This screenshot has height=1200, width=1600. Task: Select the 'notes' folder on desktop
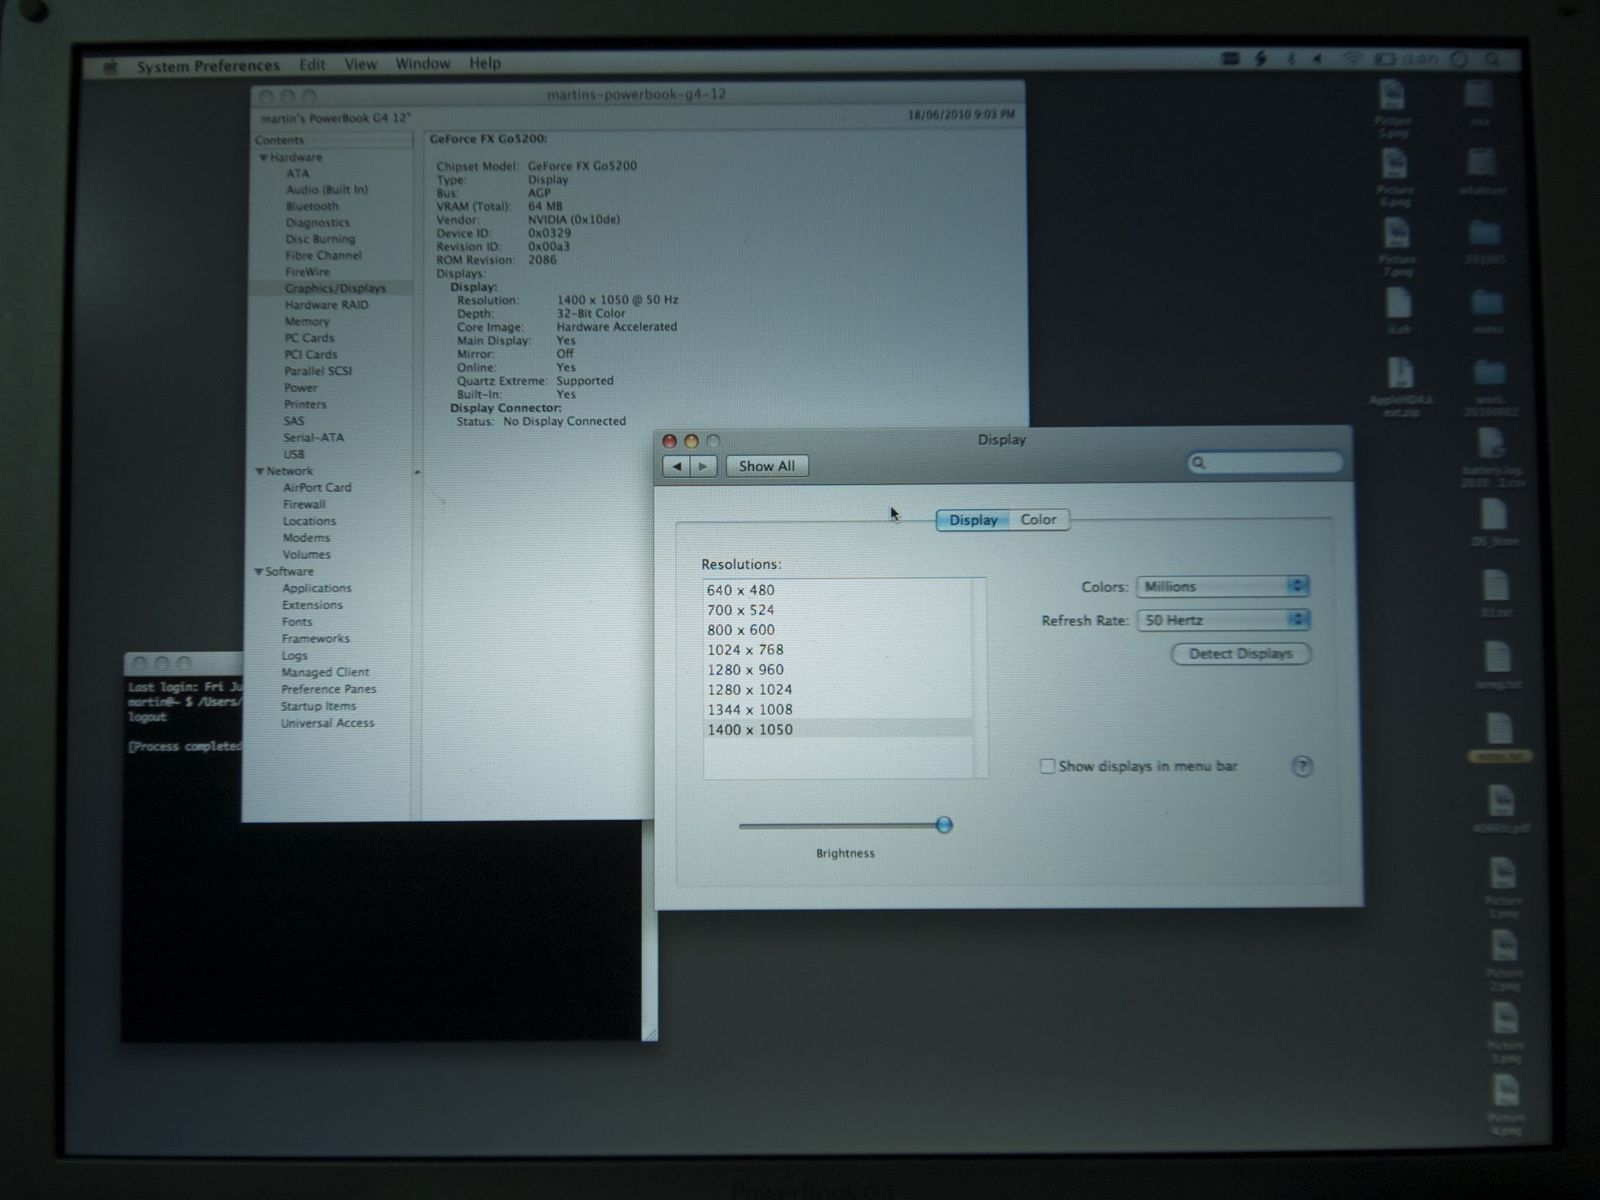click(x=1488, y=311)
